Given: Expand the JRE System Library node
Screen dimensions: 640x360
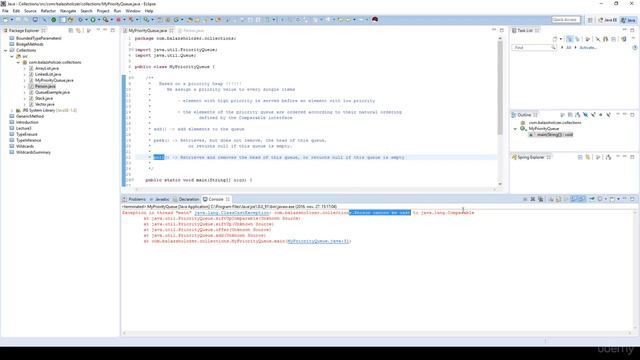Looking at the screenshot, I should (x=12, y=110).
